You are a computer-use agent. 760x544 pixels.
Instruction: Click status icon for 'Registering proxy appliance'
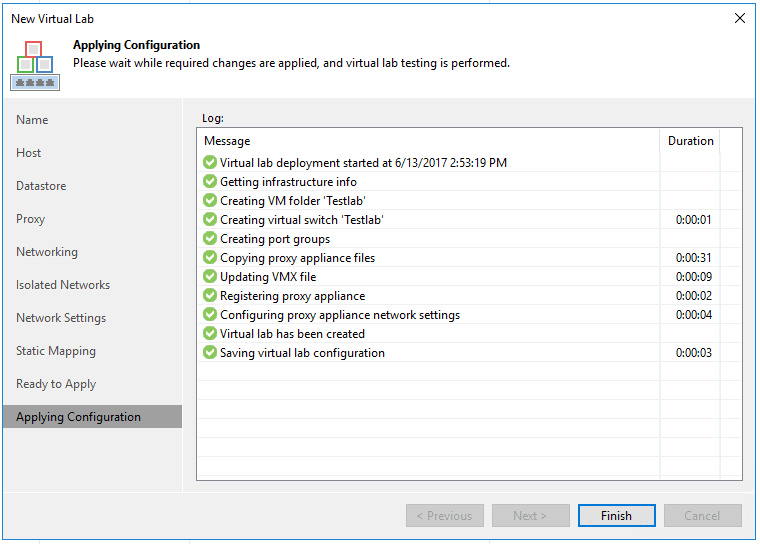[210, 296]
